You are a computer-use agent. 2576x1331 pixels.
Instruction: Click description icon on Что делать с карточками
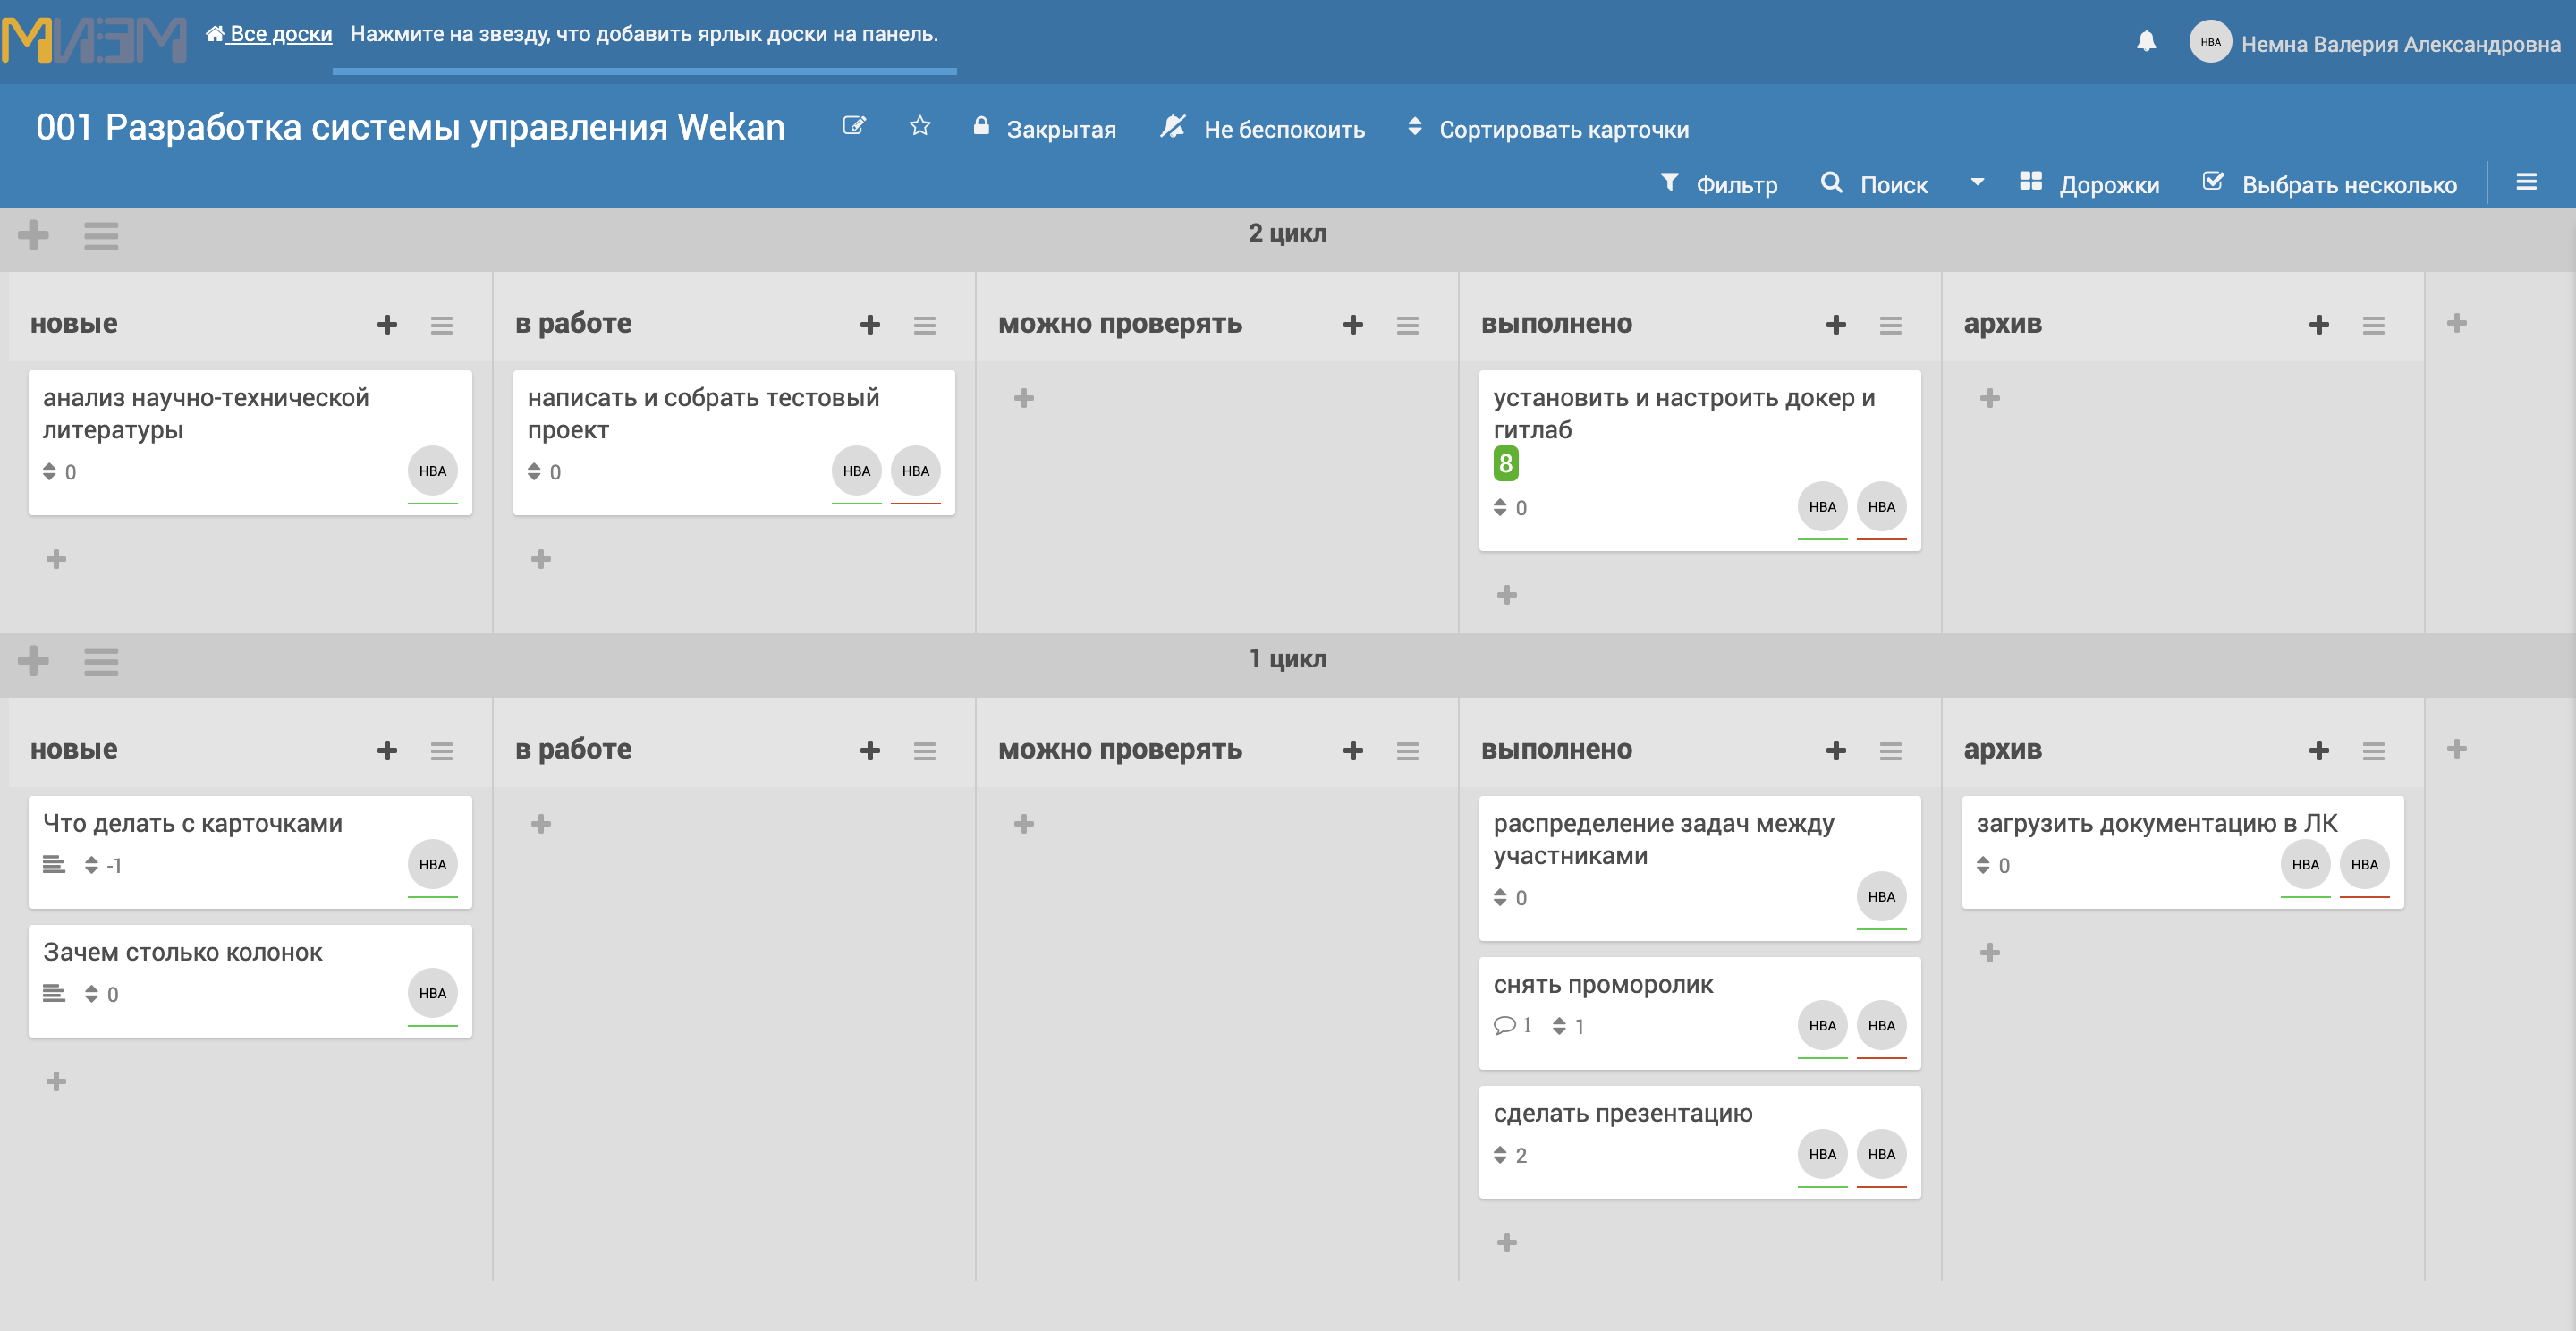click(x=54, y=865)
